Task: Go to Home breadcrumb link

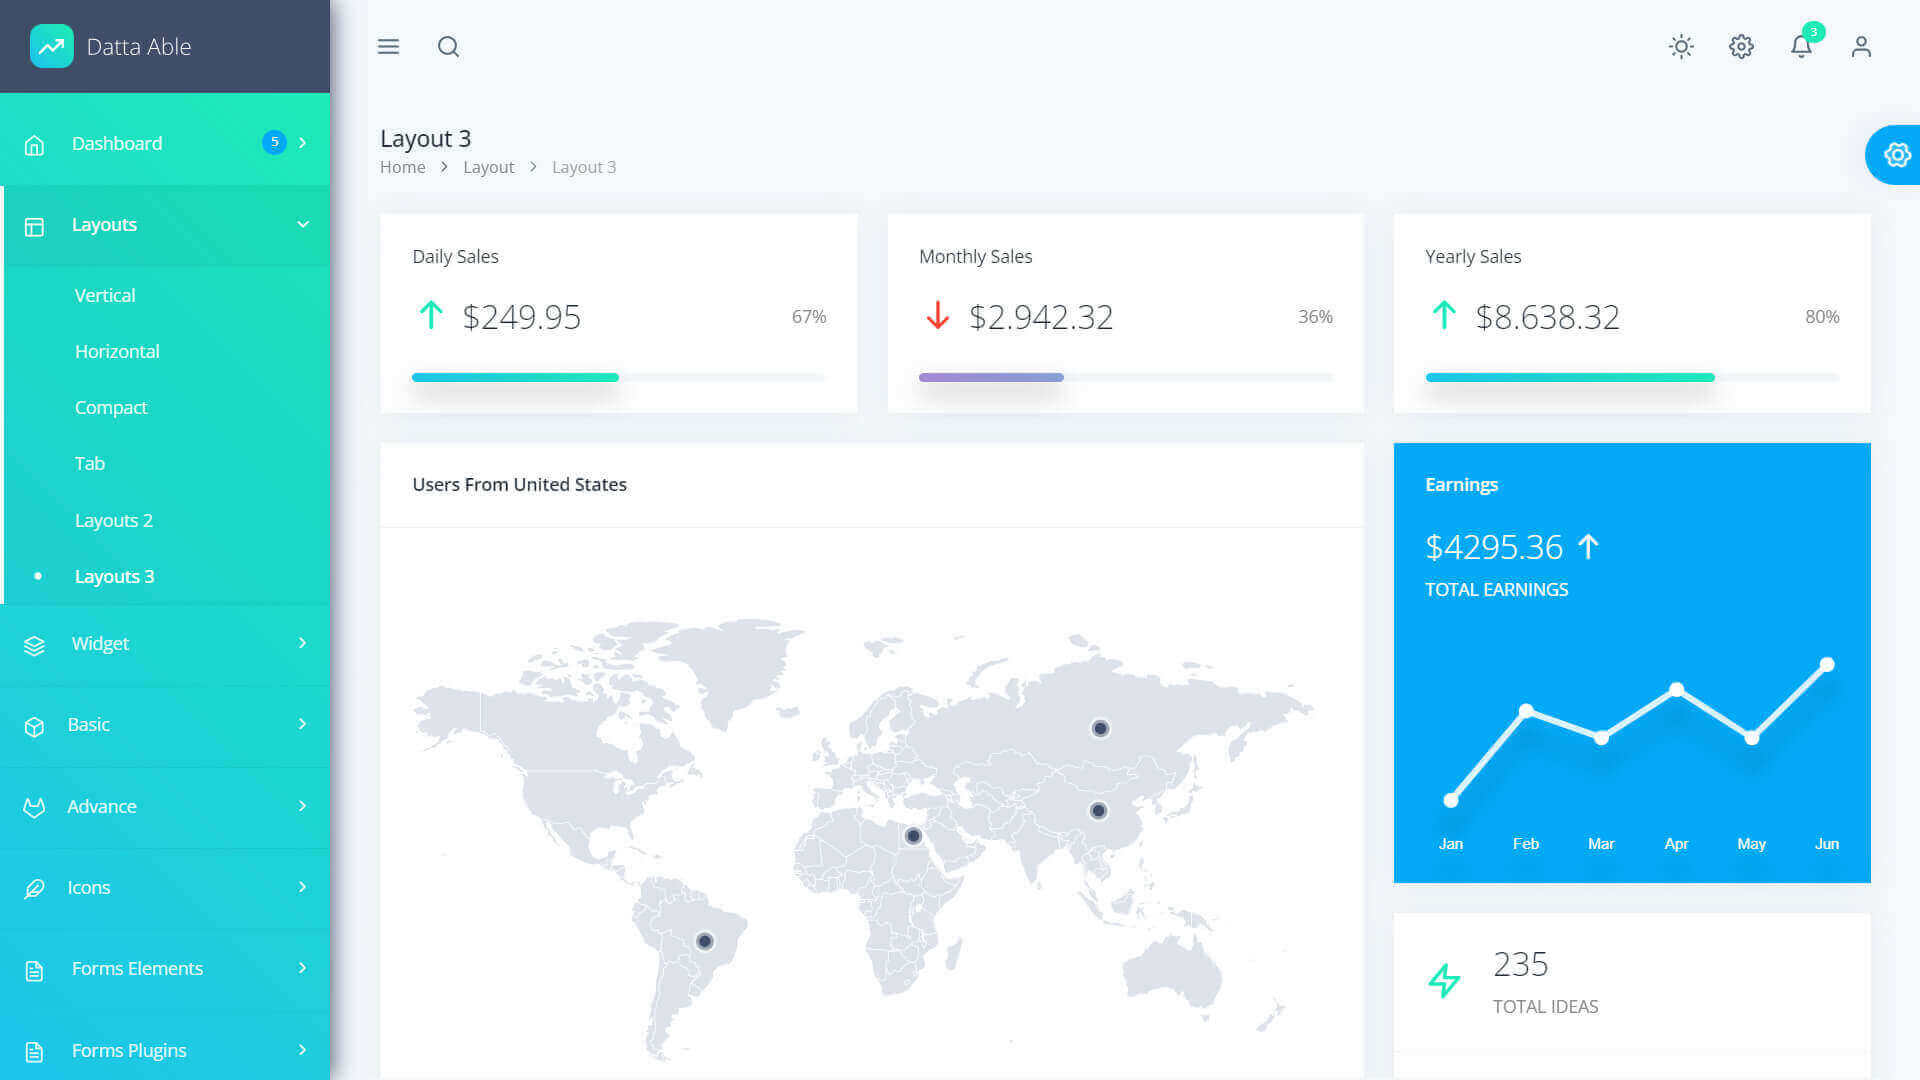Action: click(402, 168)
